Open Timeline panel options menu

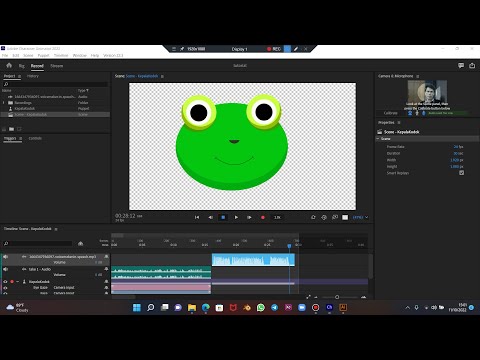[56, 229]
